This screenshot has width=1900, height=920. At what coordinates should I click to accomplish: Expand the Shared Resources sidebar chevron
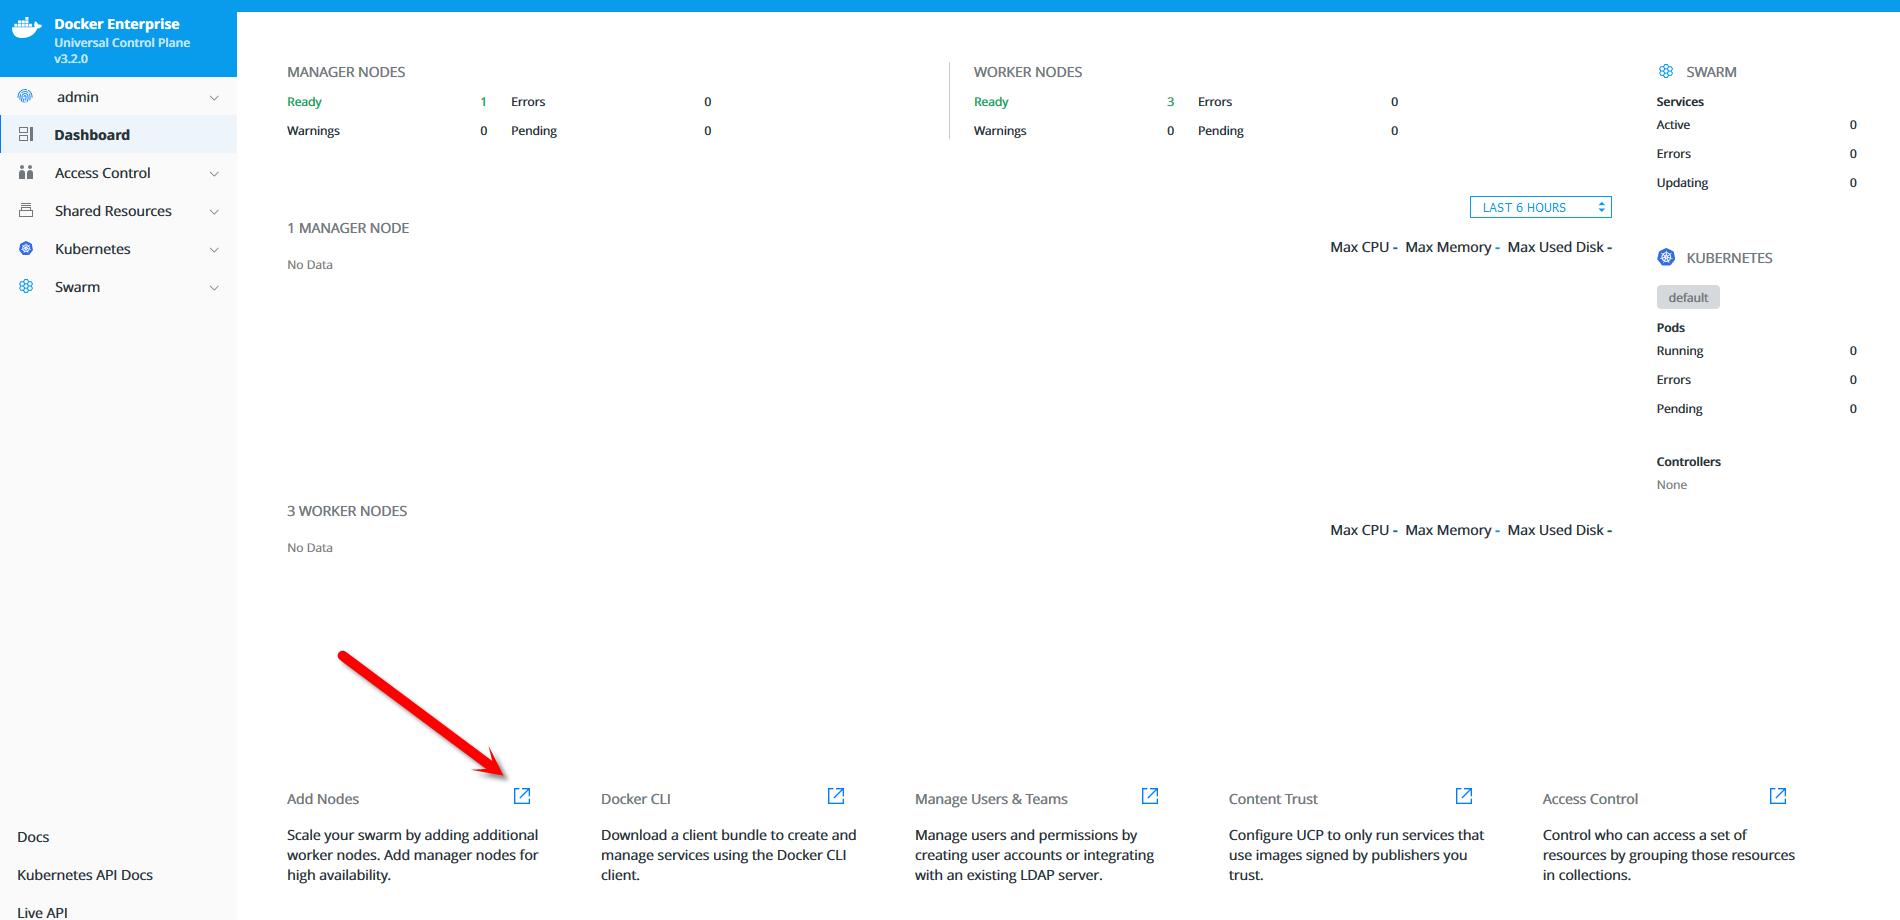click(214, 212)
